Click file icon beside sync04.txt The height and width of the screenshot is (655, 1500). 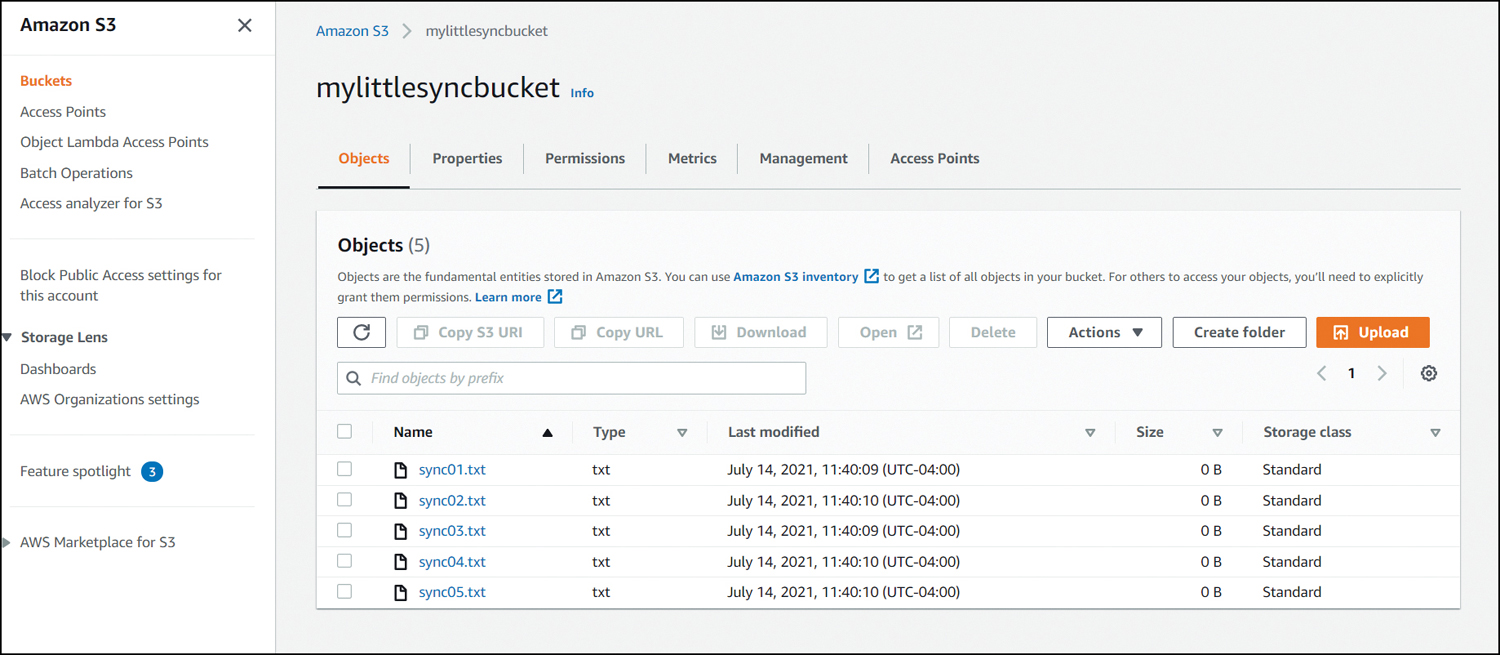401,562
